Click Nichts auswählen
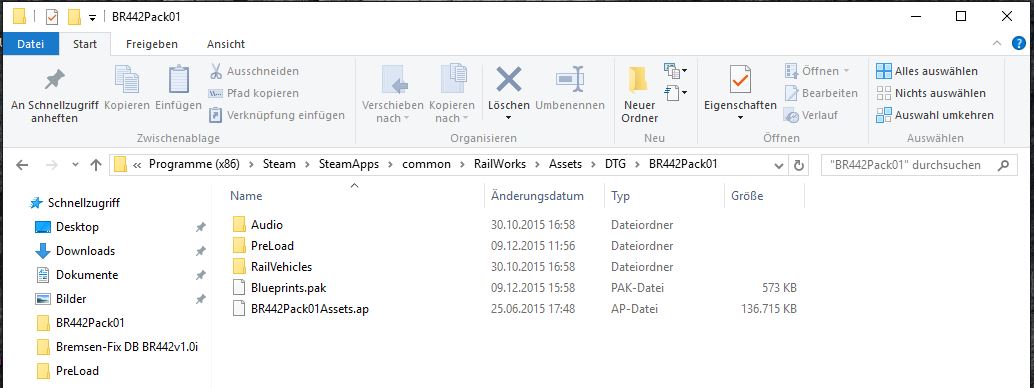Screen dimensions: 1034x388 (x=930, y=93)
